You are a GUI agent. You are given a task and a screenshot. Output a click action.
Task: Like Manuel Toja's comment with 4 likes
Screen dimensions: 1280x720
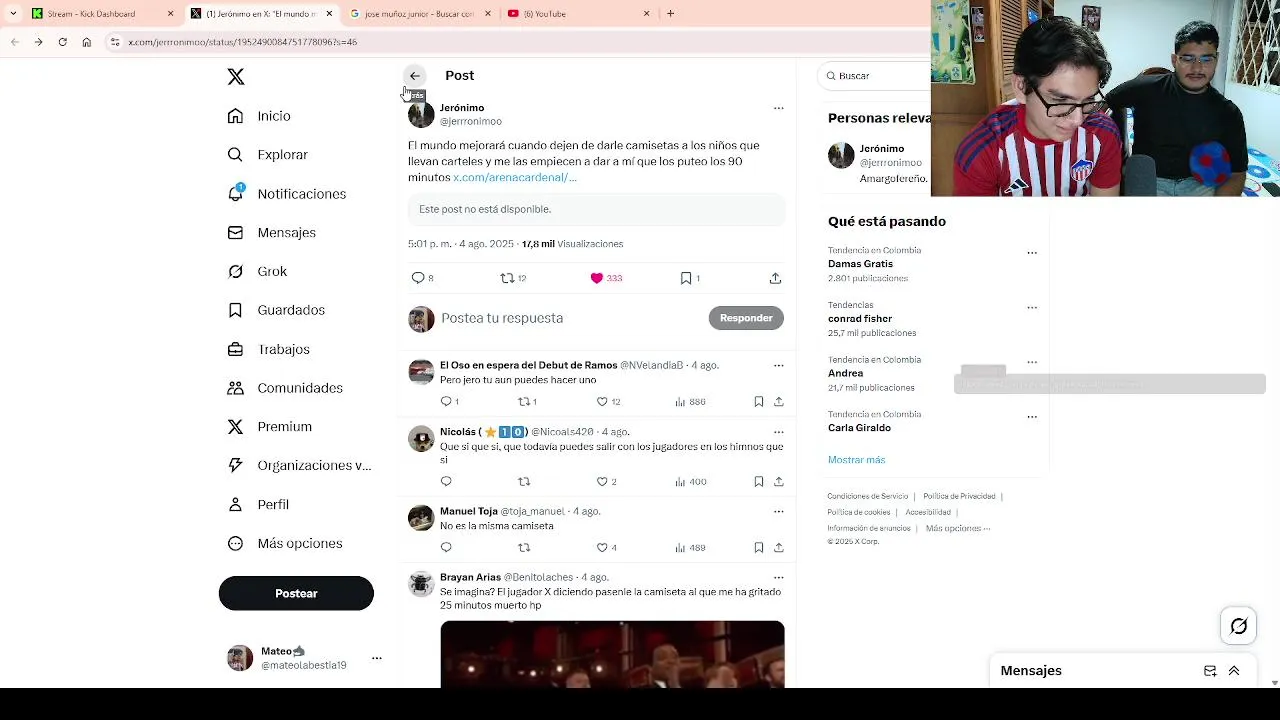coord(602,547)
